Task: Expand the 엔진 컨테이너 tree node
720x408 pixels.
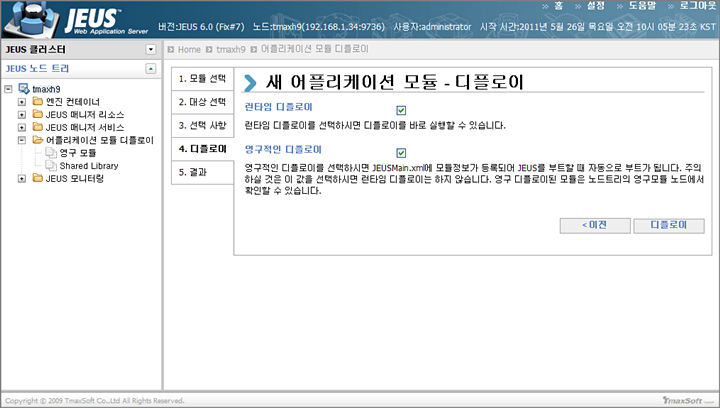Action: (x=22, y=101)
